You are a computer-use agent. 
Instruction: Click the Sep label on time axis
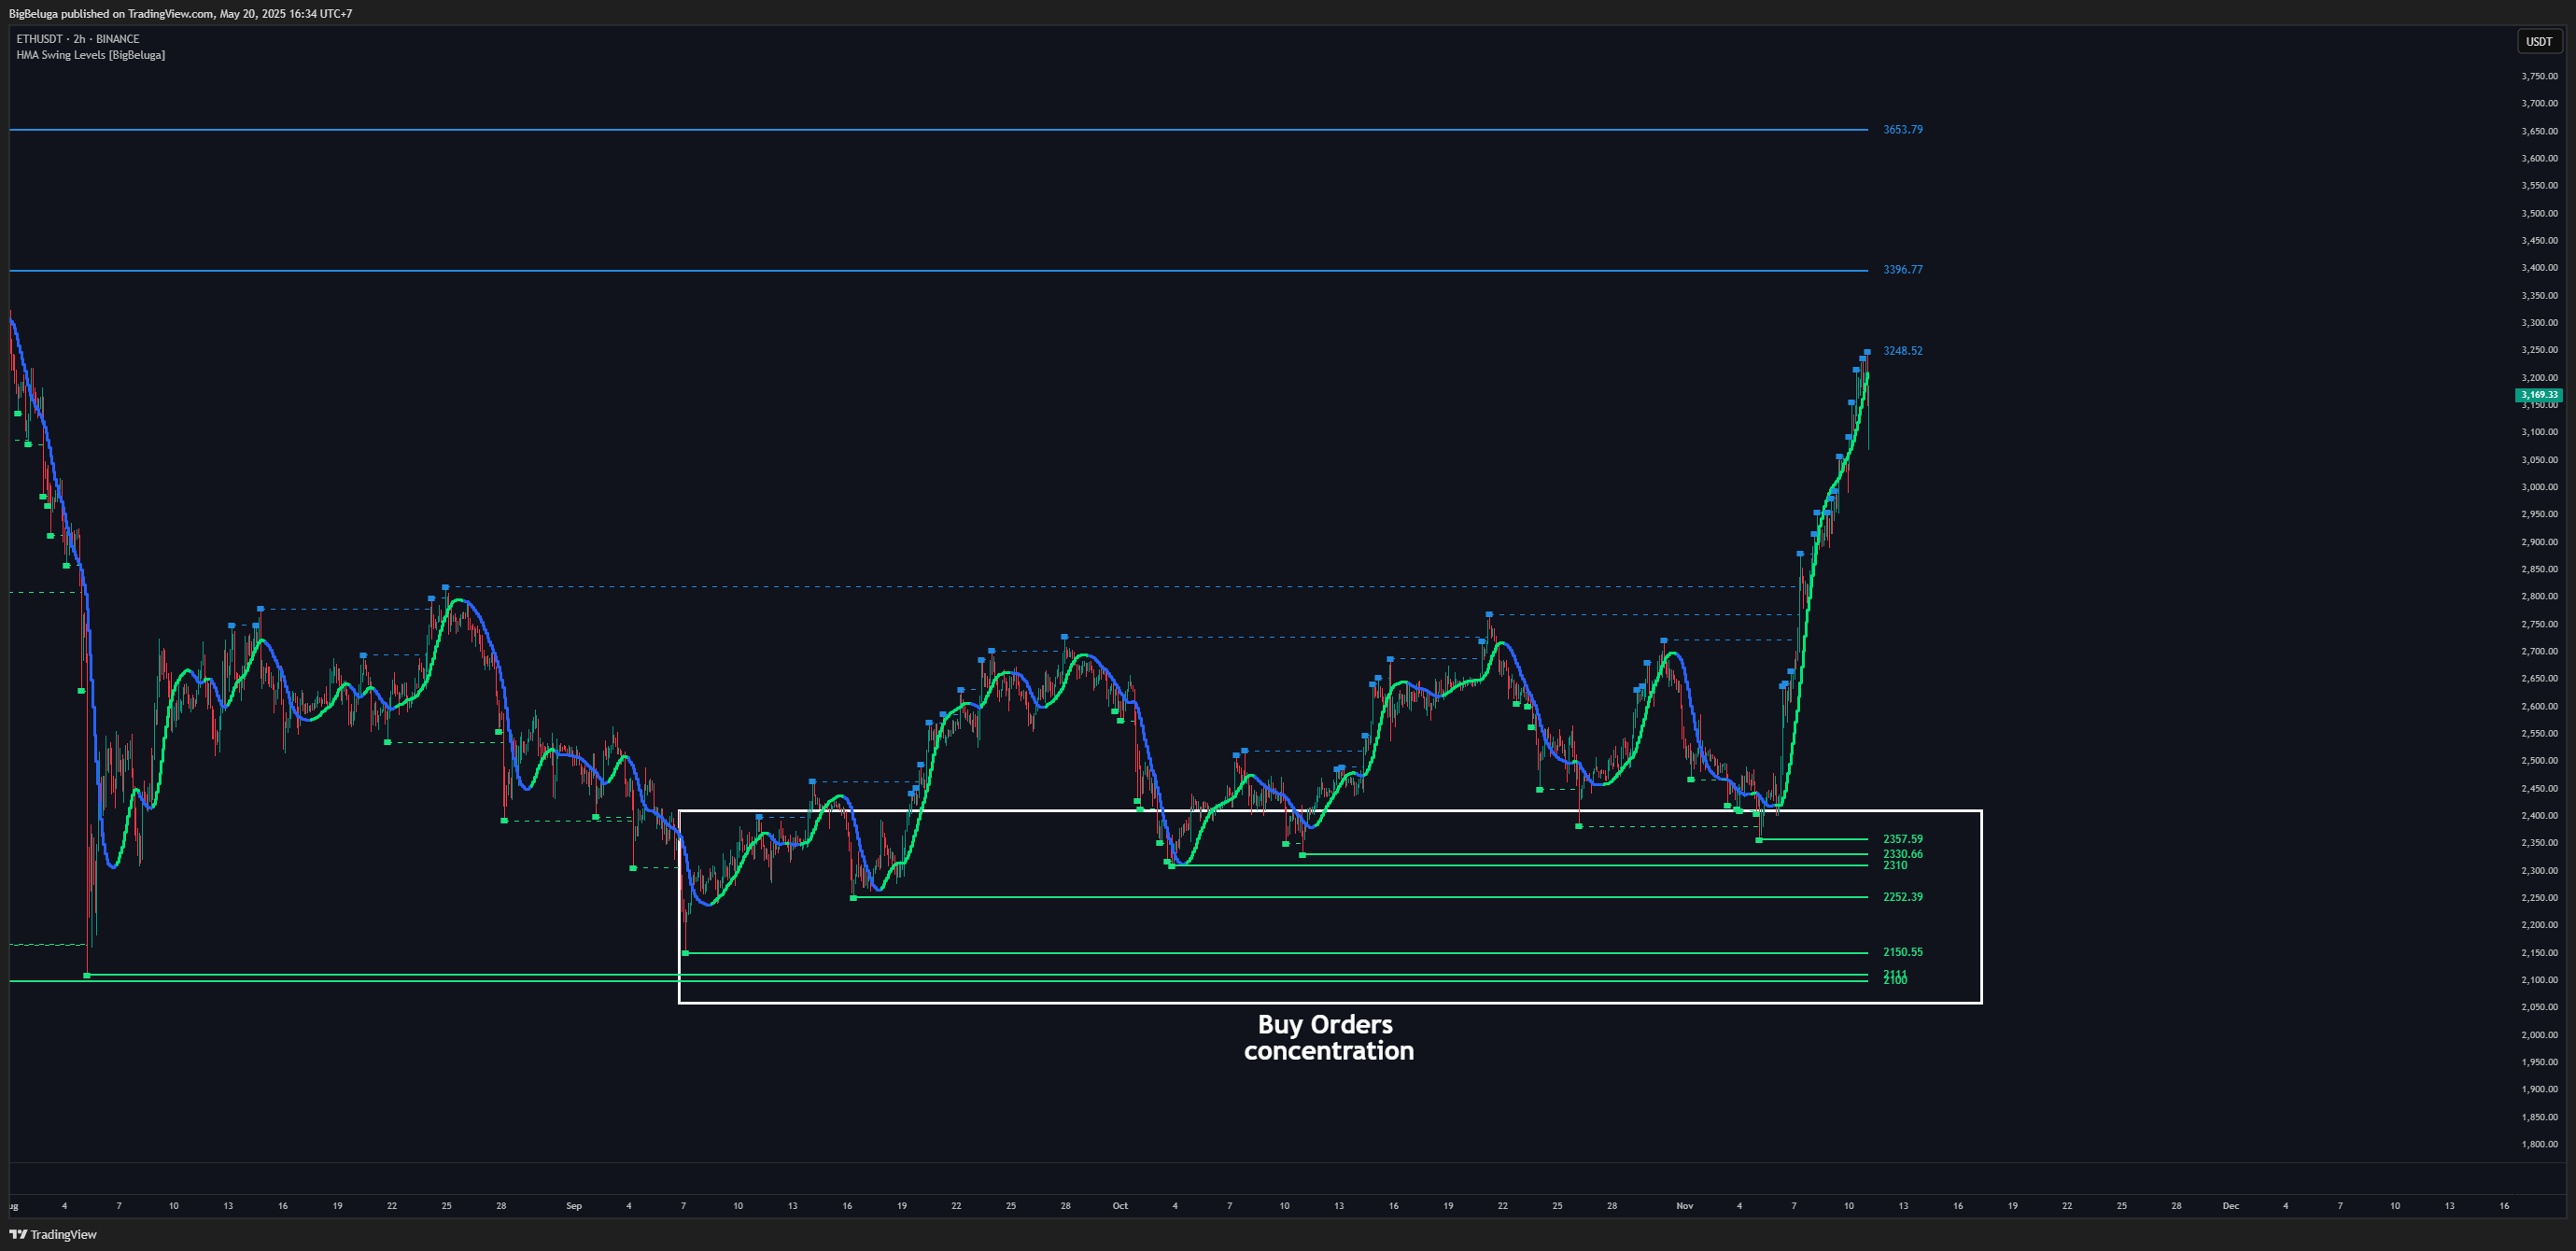[574, 1206]
